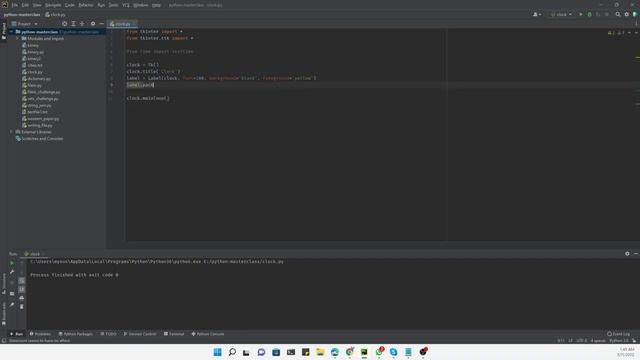
Task: Open the Event Log button
Action: click(618, 334)
